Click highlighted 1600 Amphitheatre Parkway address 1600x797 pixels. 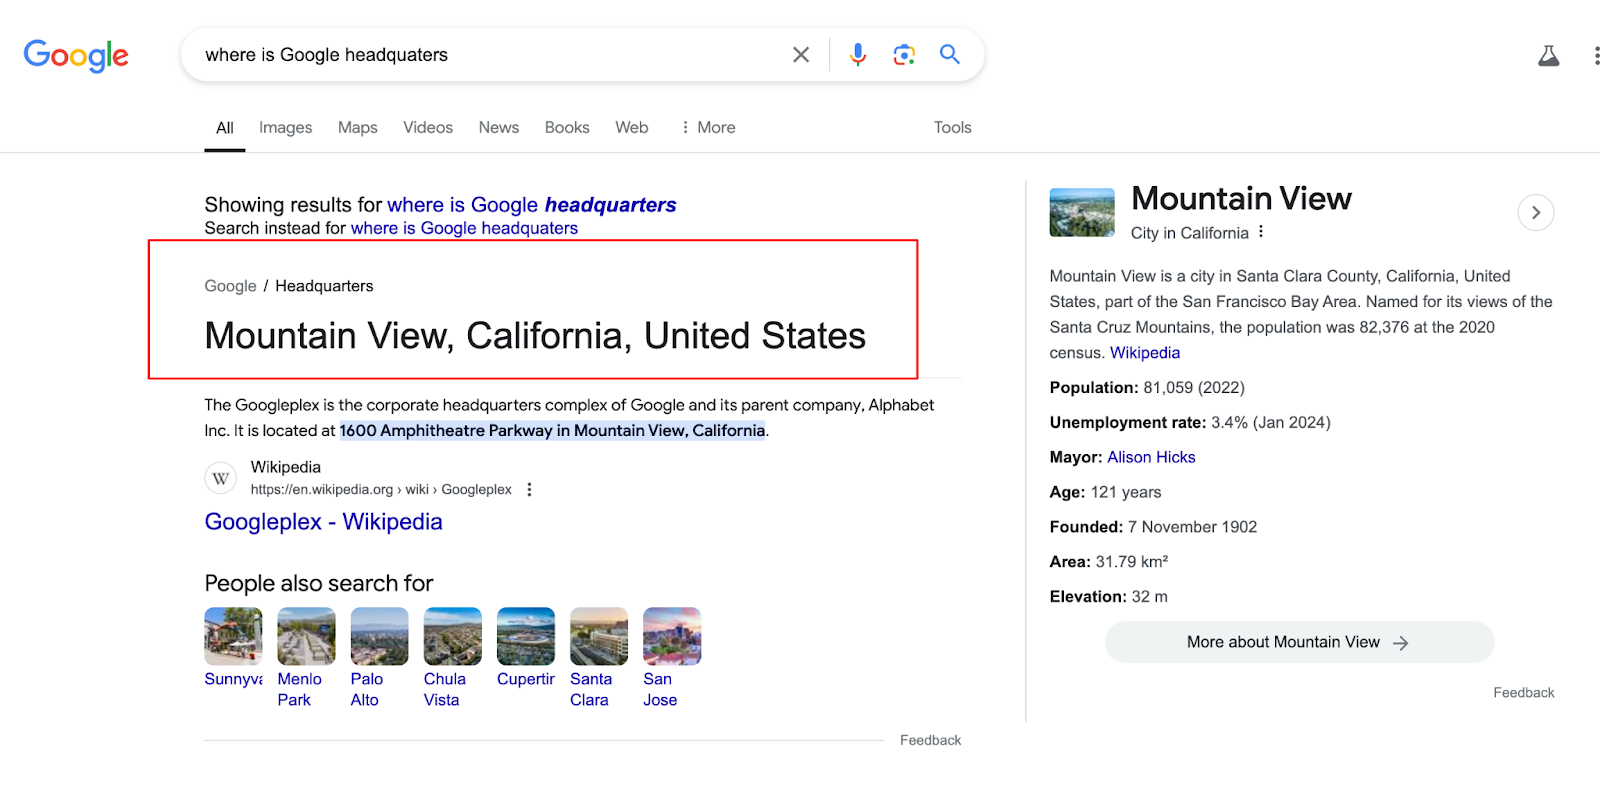(552, 431)
